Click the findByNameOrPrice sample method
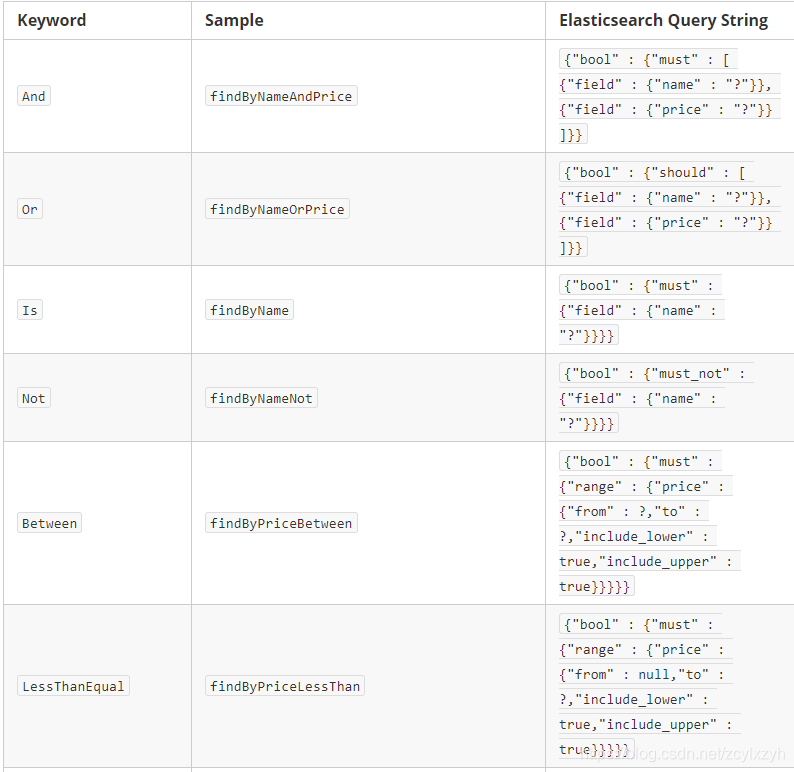This screenshot has height=772, width=794. (277, 209)
